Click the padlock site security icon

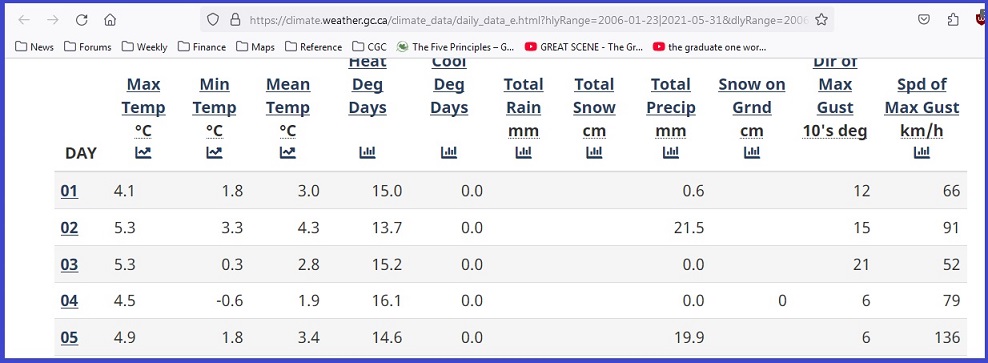coord(235,20)
